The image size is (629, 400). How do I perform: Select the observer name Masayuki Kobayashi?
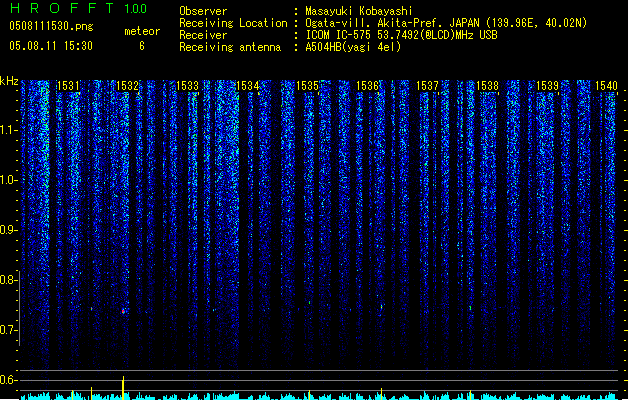point(359,11)
